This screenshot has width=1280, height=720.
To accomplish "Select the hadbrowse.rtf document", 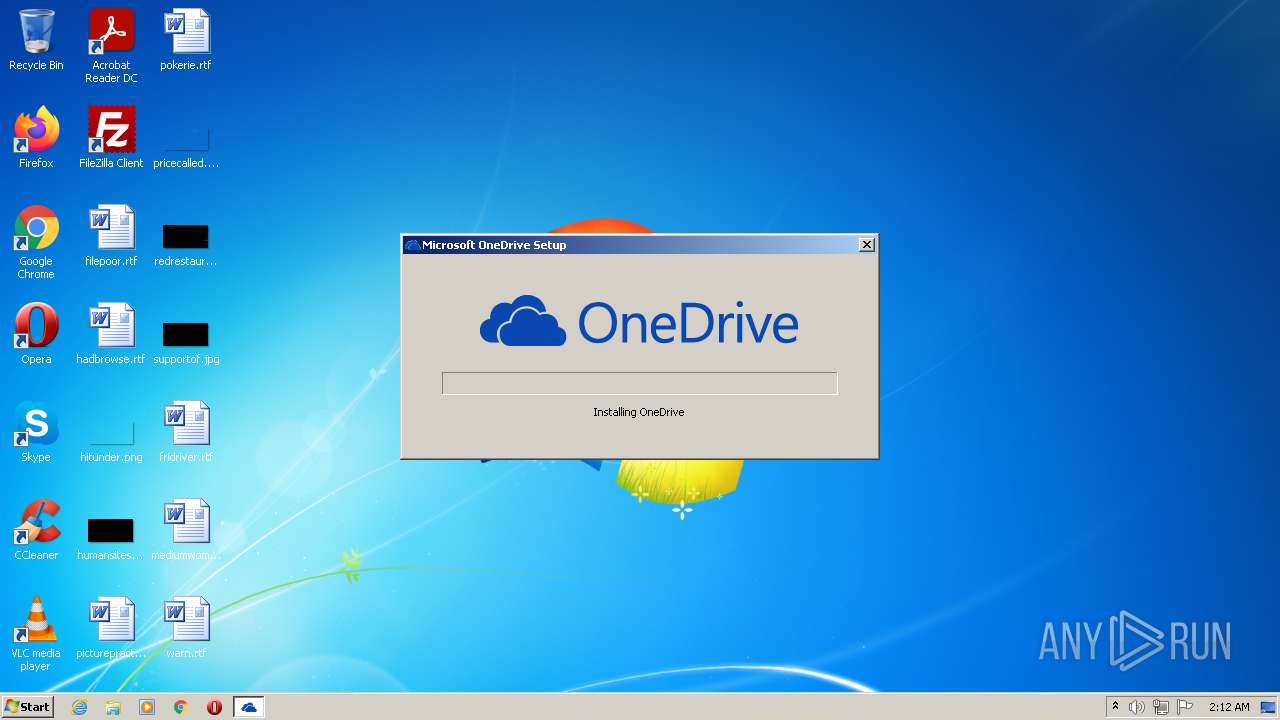I will [x=111, y=334].
